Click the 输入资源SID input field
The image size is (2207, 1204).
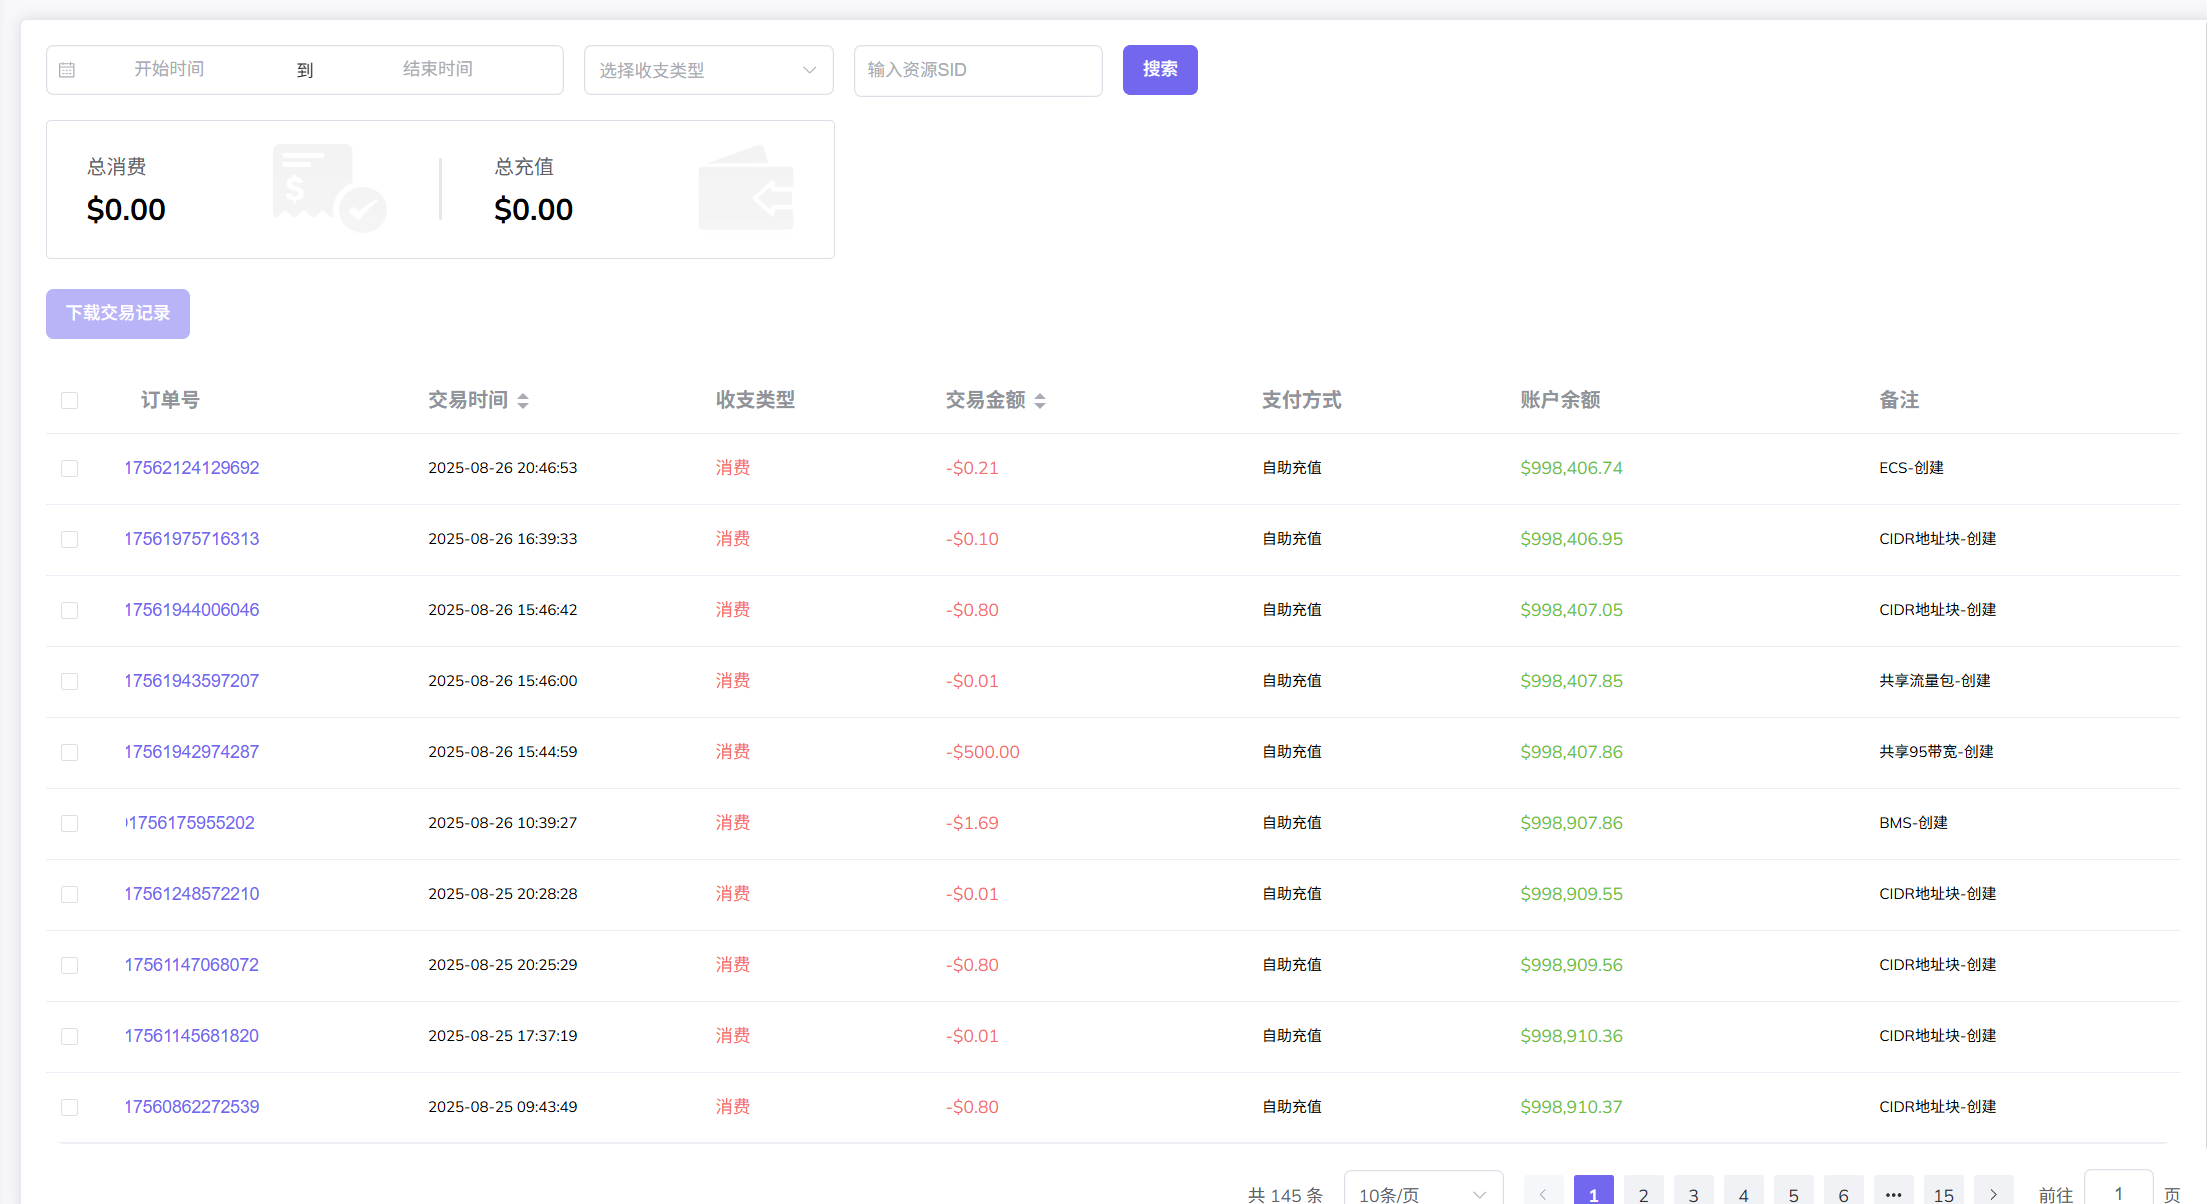tap(977, 70)
